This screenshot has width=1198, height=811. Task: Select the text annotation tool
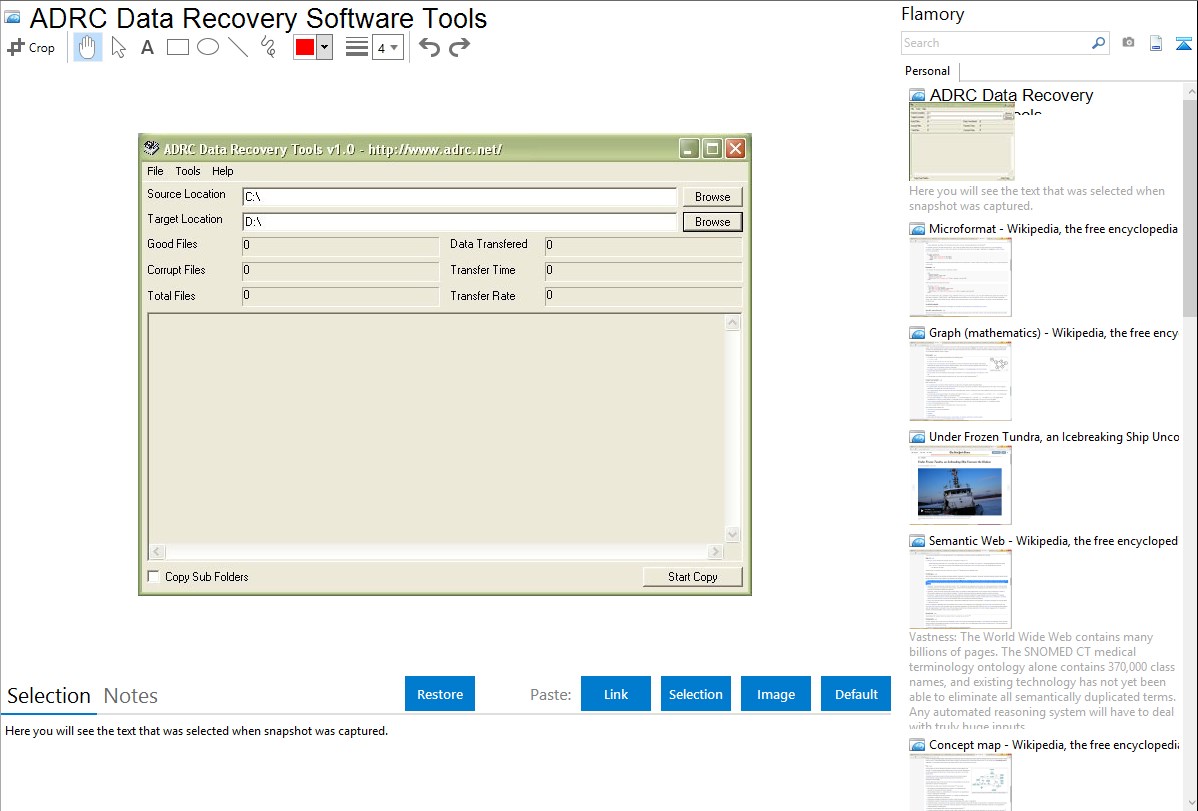147,47
